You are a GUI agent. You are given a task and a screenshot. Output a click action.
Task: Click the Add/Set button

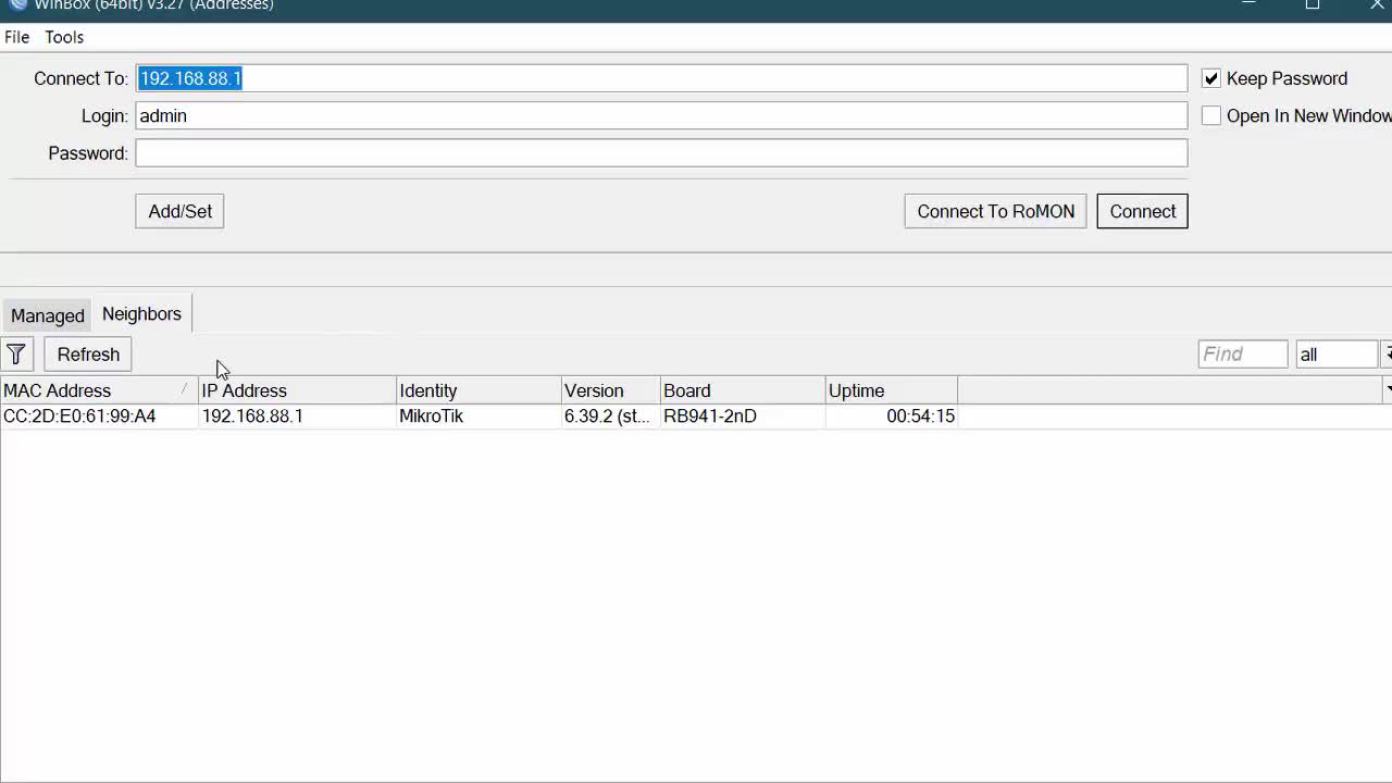click(x=180, y=211)
